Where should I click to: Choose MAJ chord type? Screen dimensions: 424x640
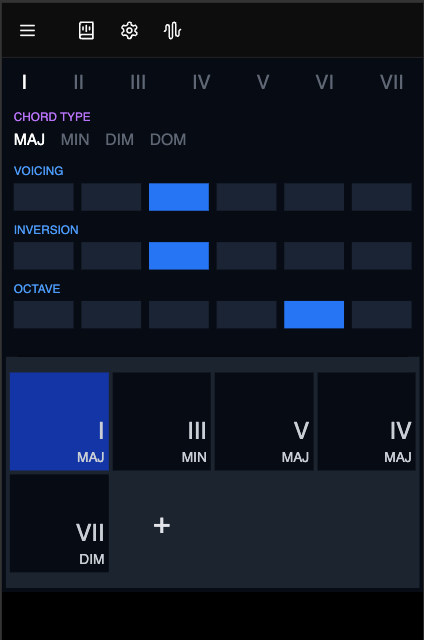(29, 140)
